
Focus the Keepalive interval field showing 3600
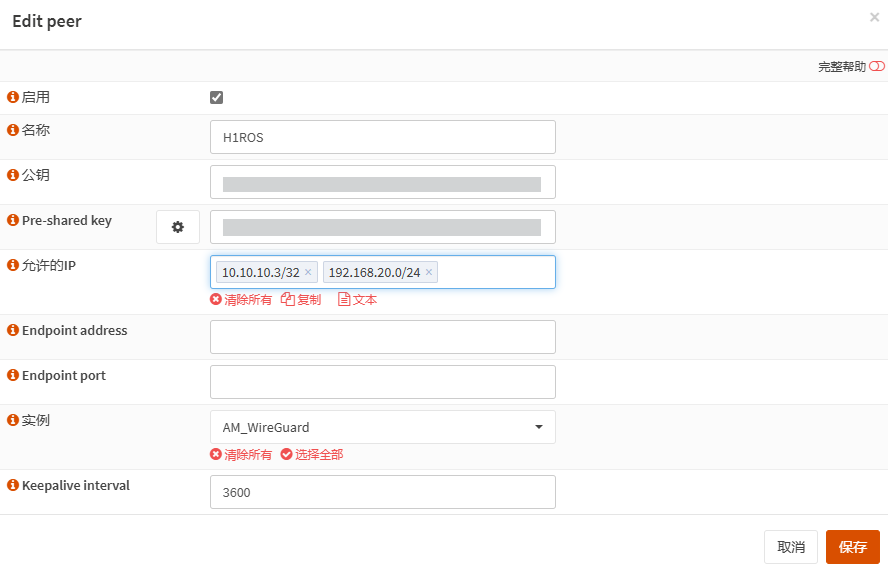coord(382,492)
